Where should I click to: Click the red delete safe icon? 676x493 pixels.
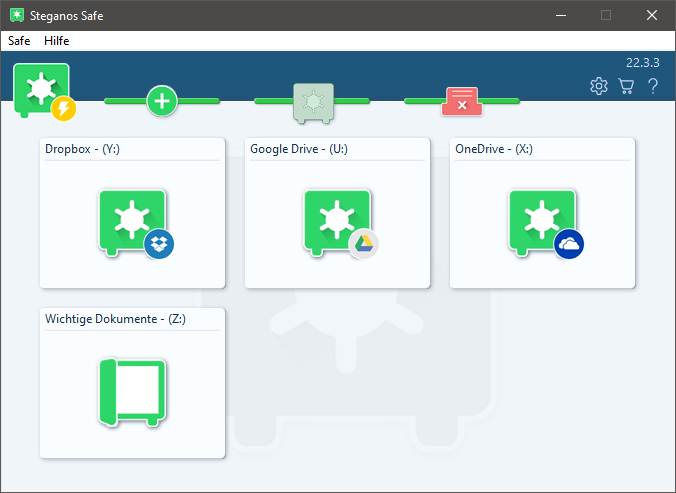(x=462, y=102)
